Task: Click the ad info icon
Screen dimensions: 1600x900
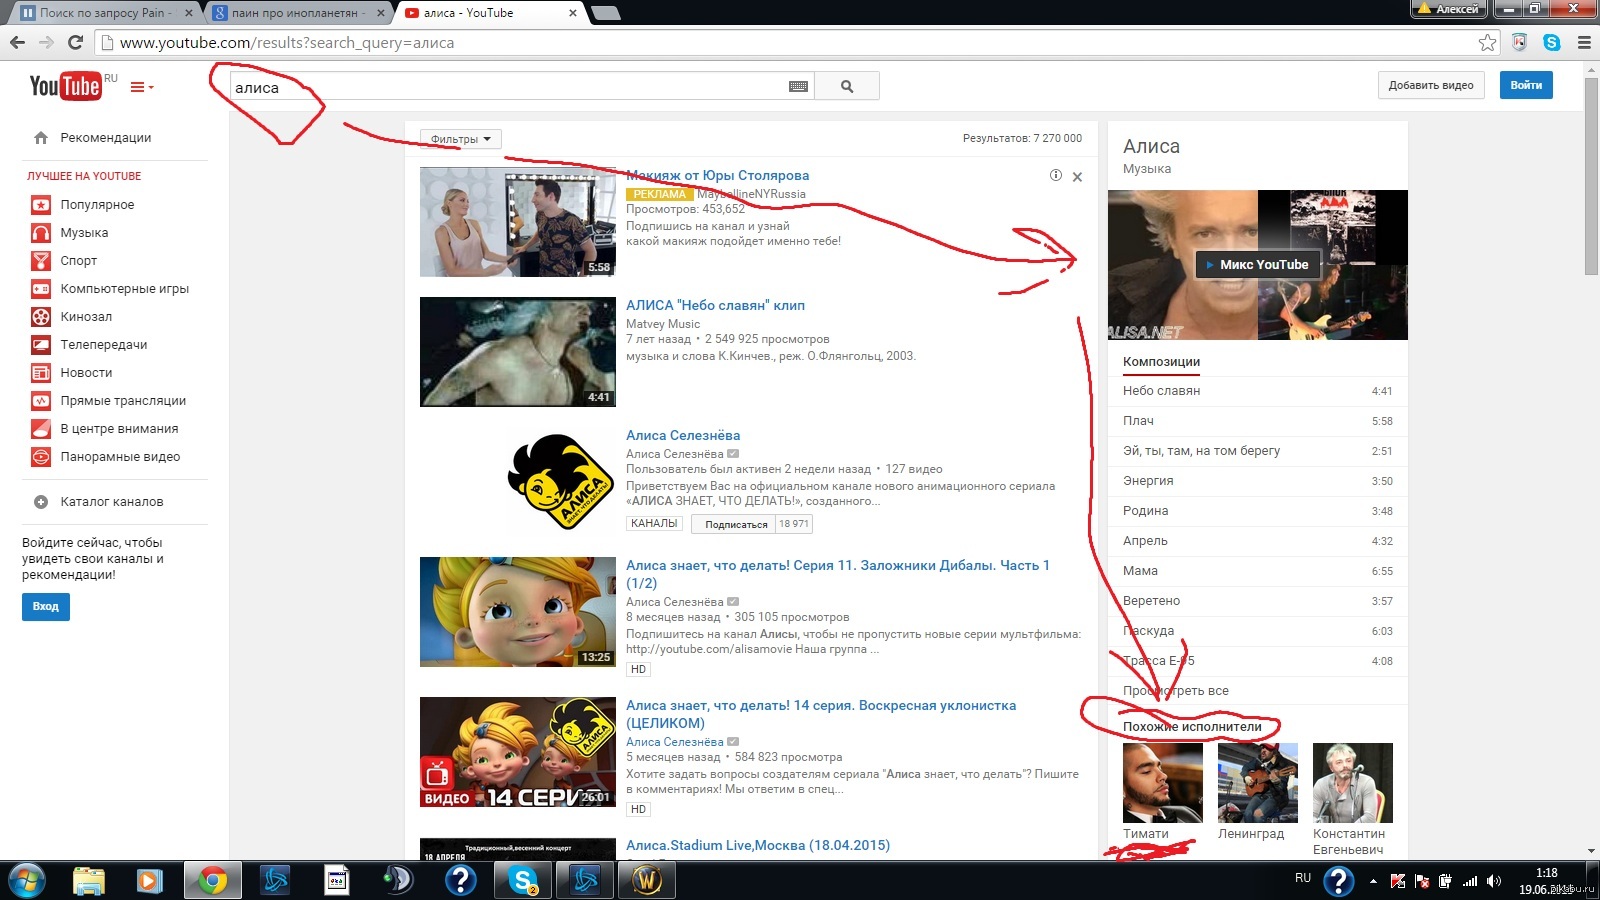Action: pyautogui.click(x=1055, y=176)
